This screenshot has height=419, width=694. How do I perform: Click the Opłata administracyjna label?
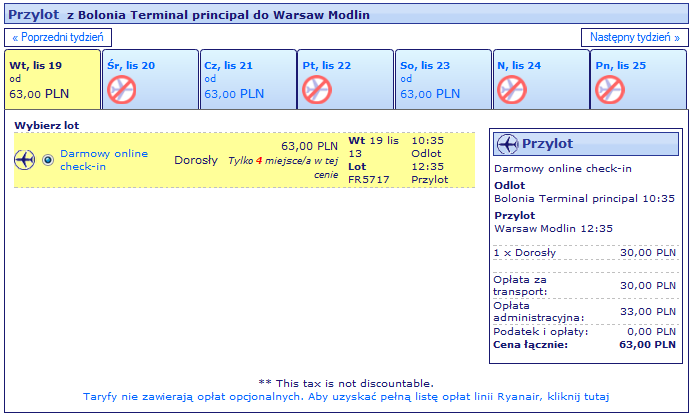(x=539, y=311)
